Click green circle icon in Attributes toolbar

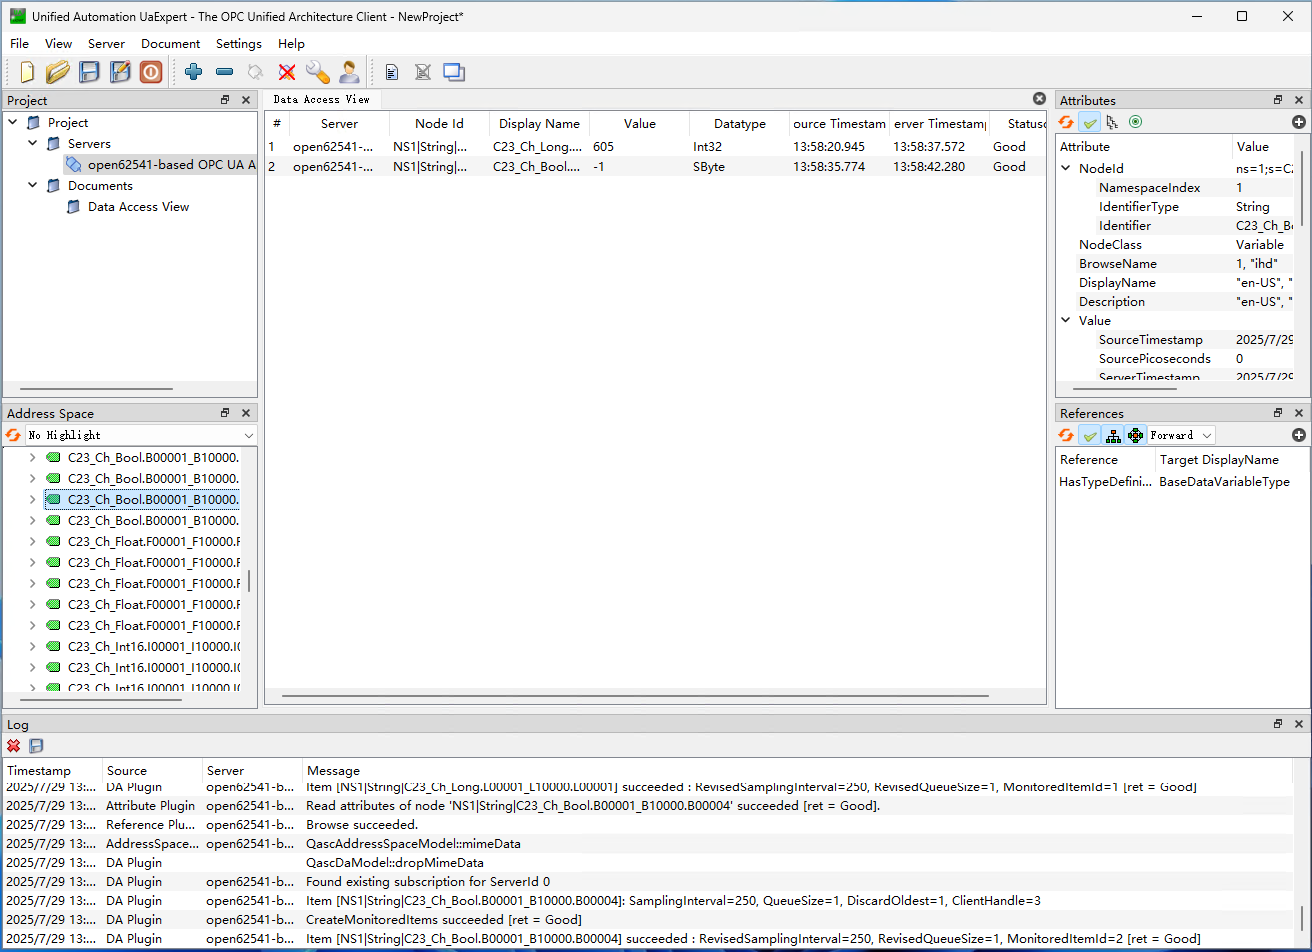coord(1135,122)
